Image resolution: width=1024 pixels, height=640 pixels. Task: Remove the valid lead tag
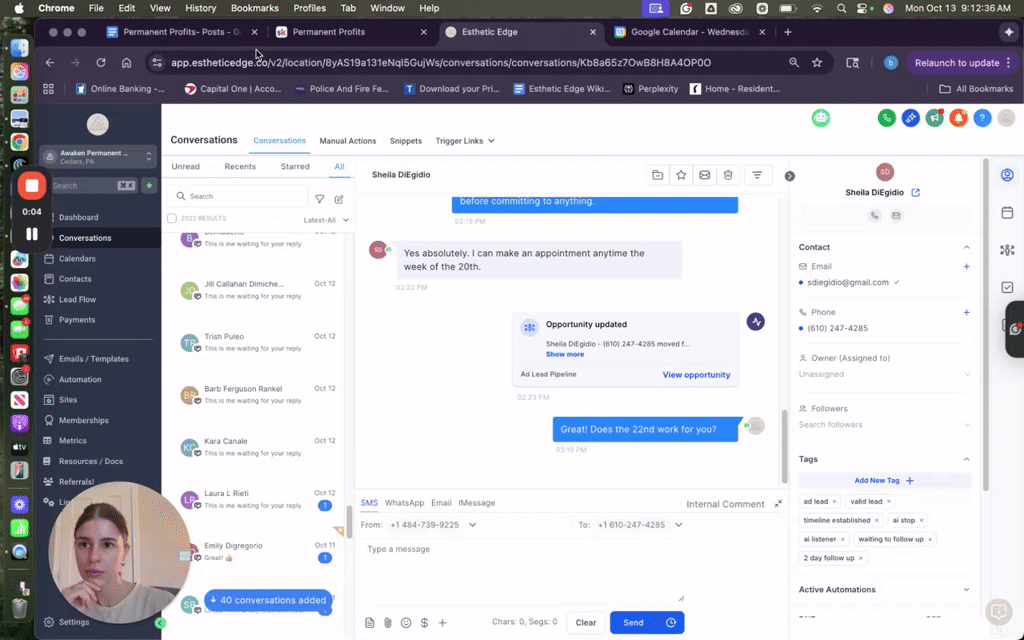(888, 502)
